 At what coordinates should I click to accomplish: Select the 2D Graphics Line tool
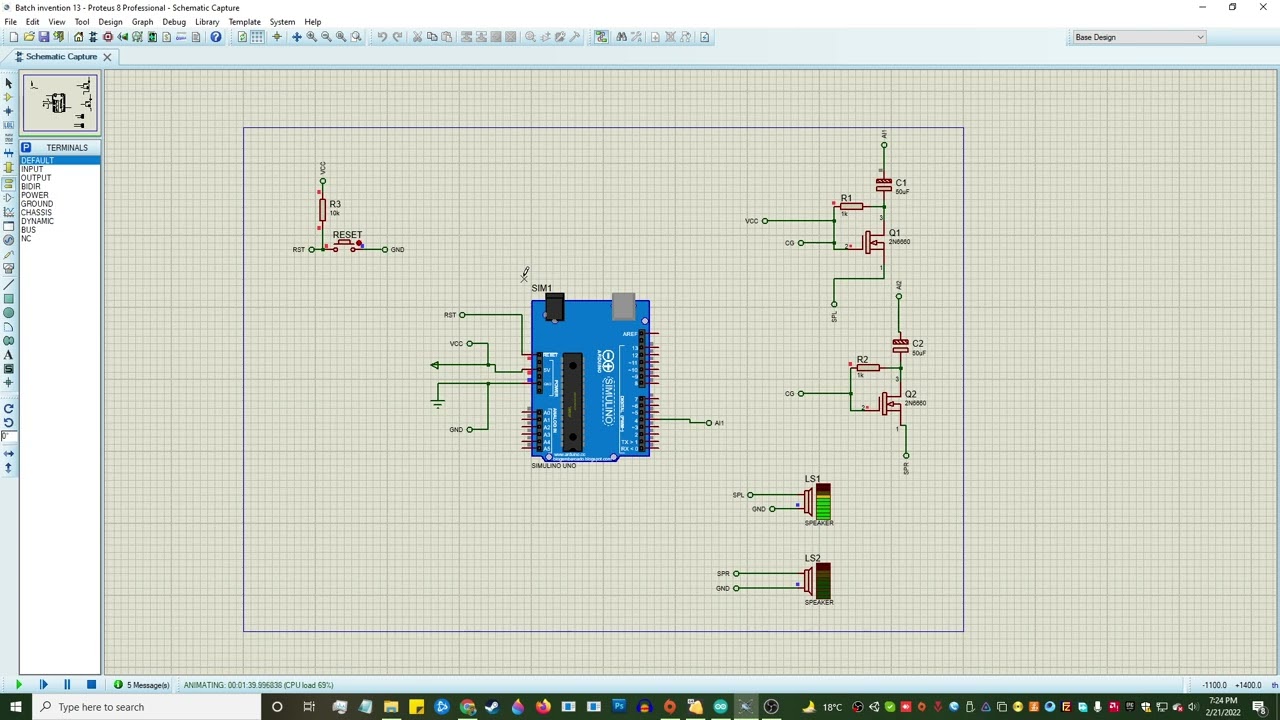(9, 285)
